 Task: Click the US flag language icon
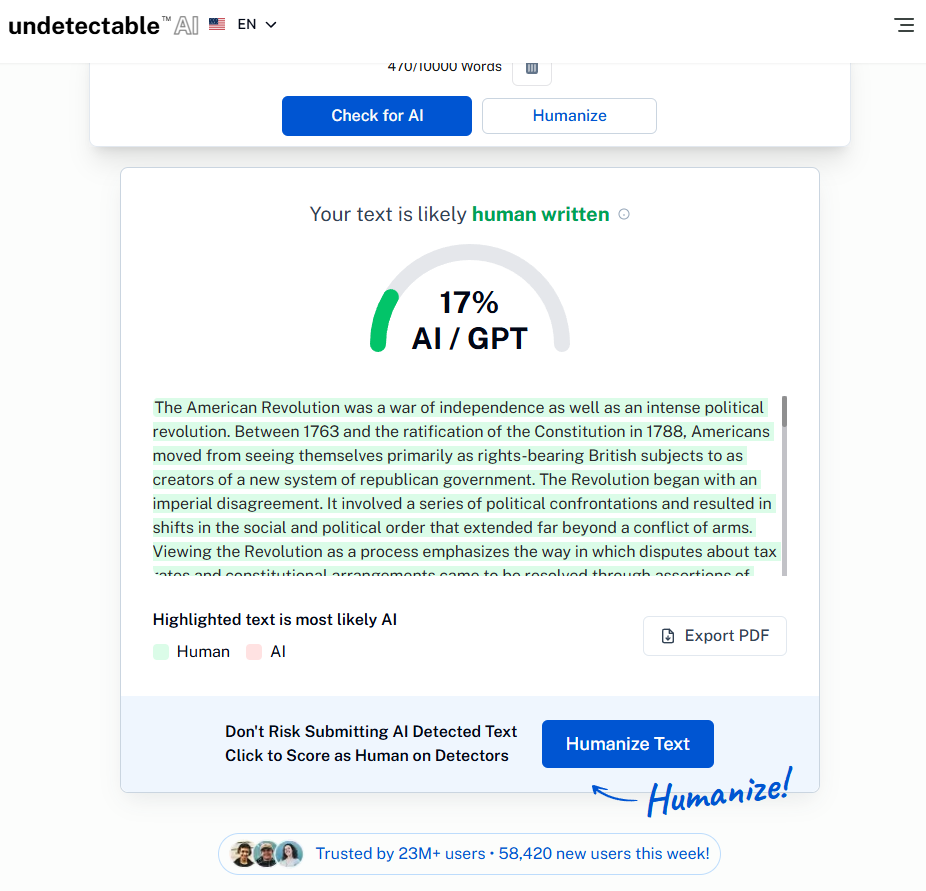(x=217, y=24)
